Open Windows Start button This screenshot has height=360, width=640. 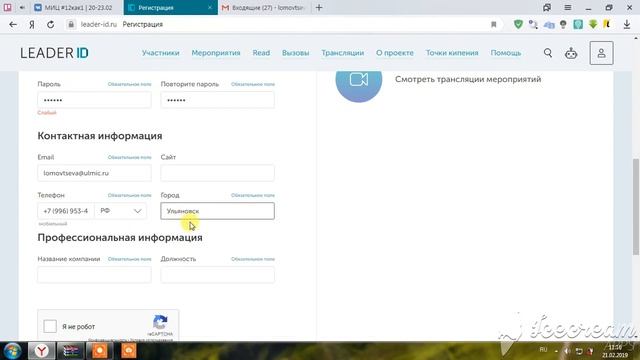pos(12,351)
